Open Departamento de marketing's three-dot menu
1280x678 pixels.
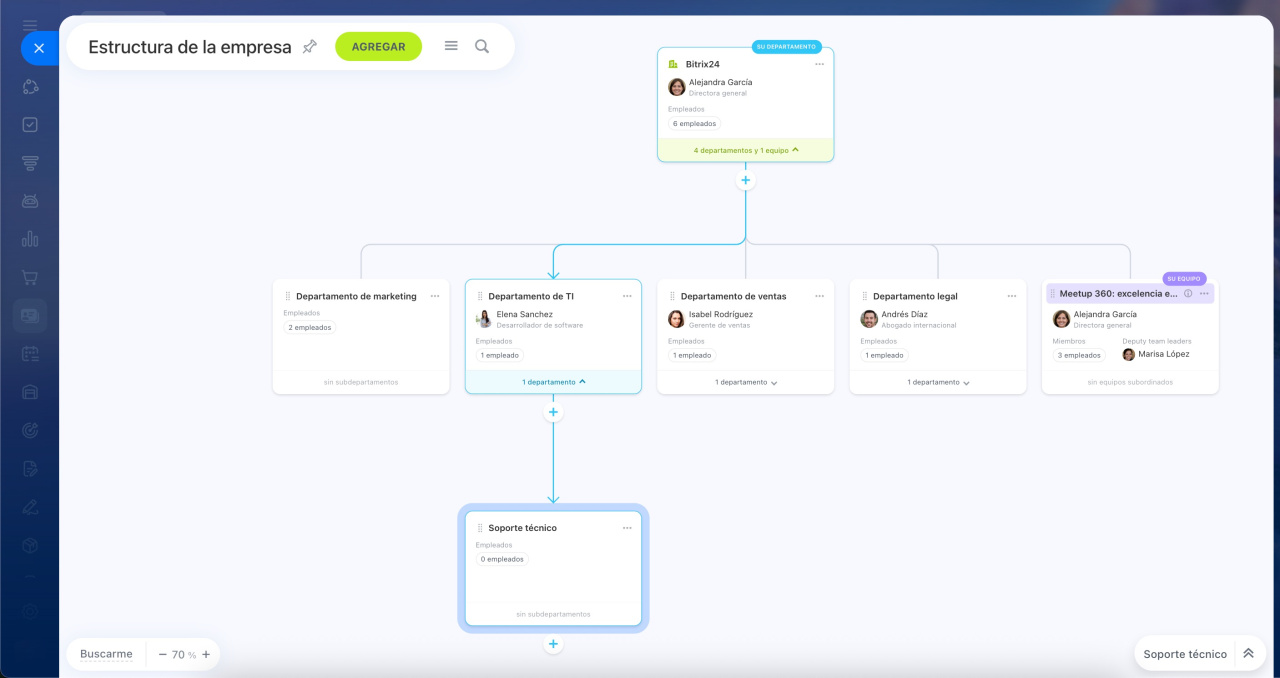pyautogui.click(x=435, y=296)
